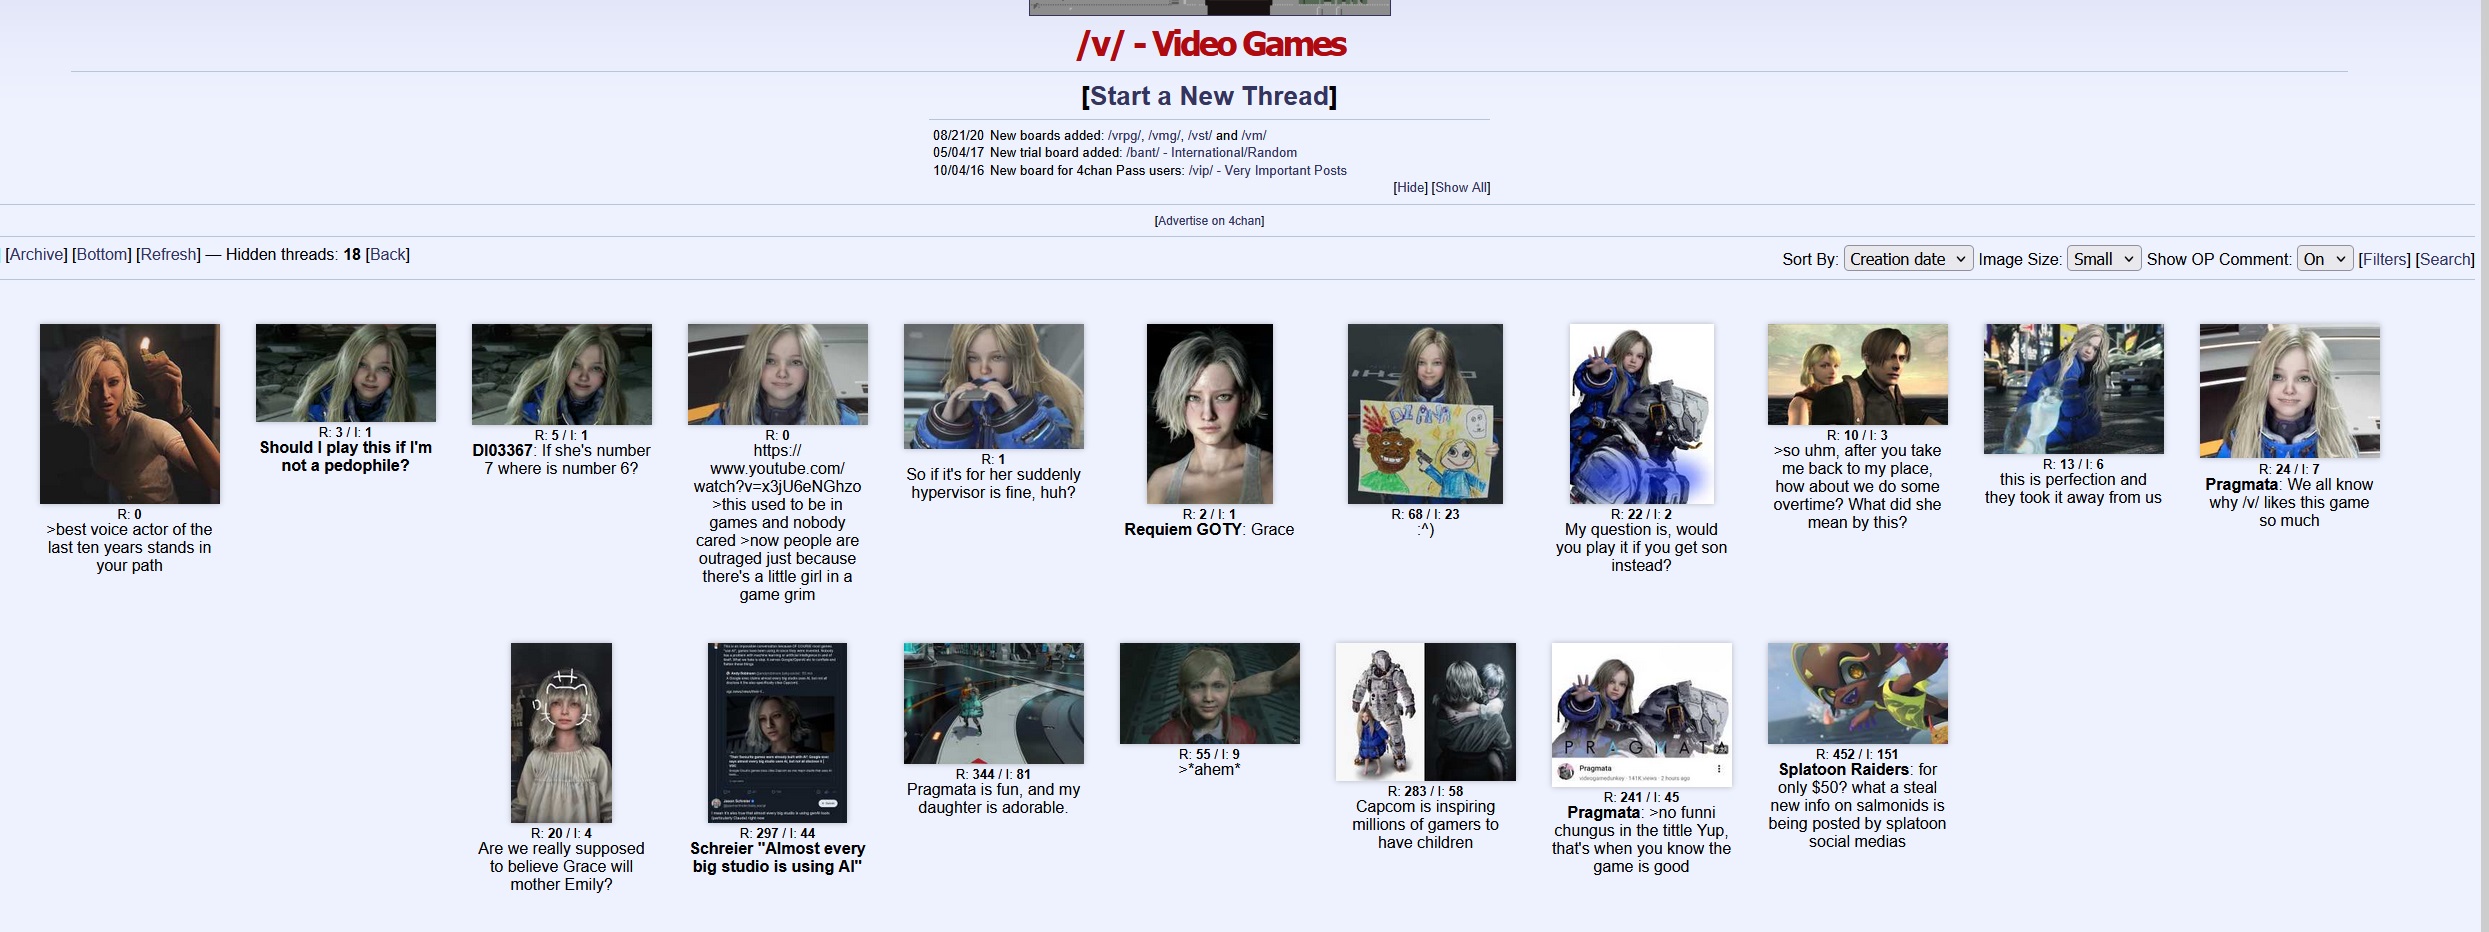2489x932 pixels.
Task: Open the Schreier AI thread thumbnail
Action: coord(778,733)
